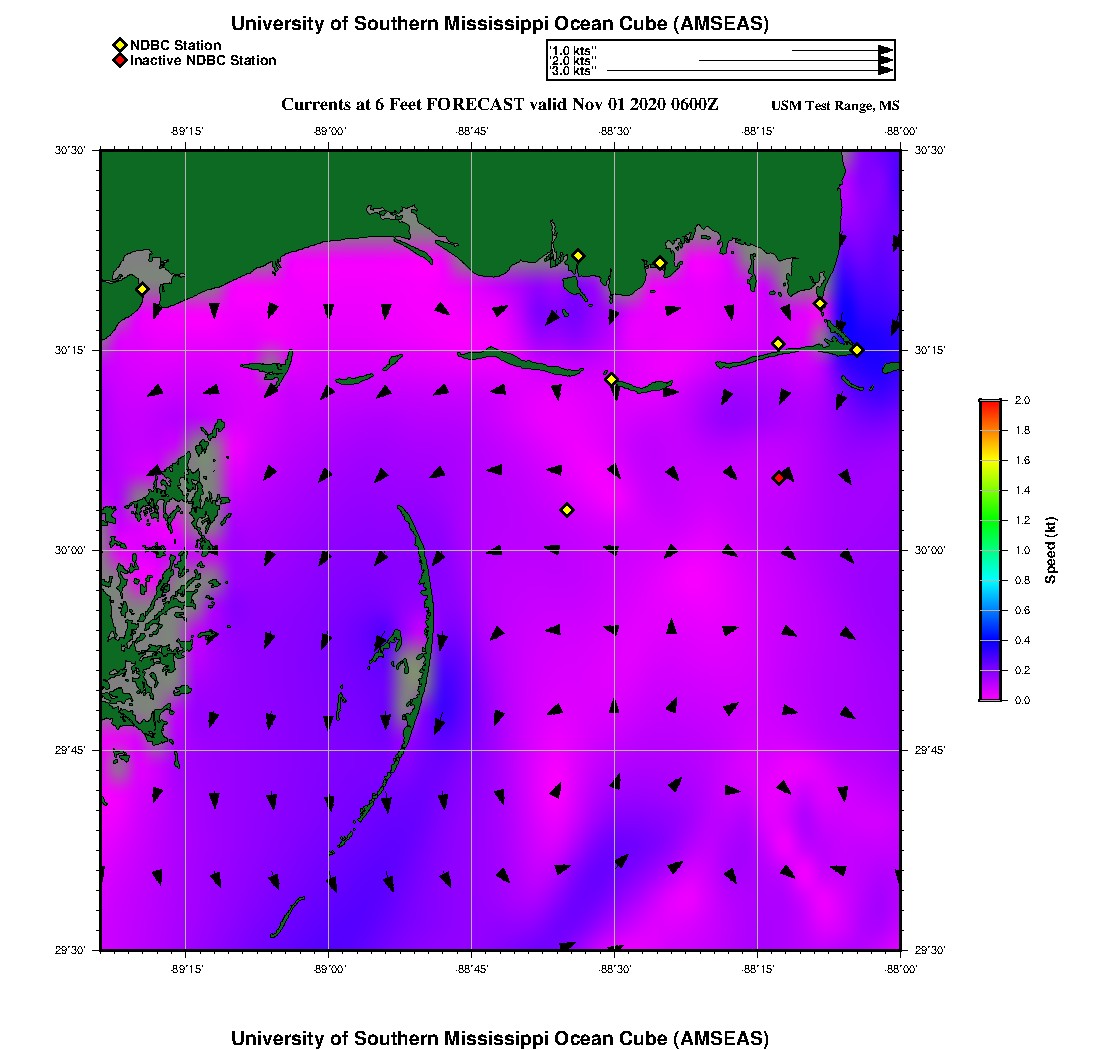Click the bottom Ocean Cube (AMSEAS) title
This screenshot has width=1100, height=1050.
(500, 1038)
